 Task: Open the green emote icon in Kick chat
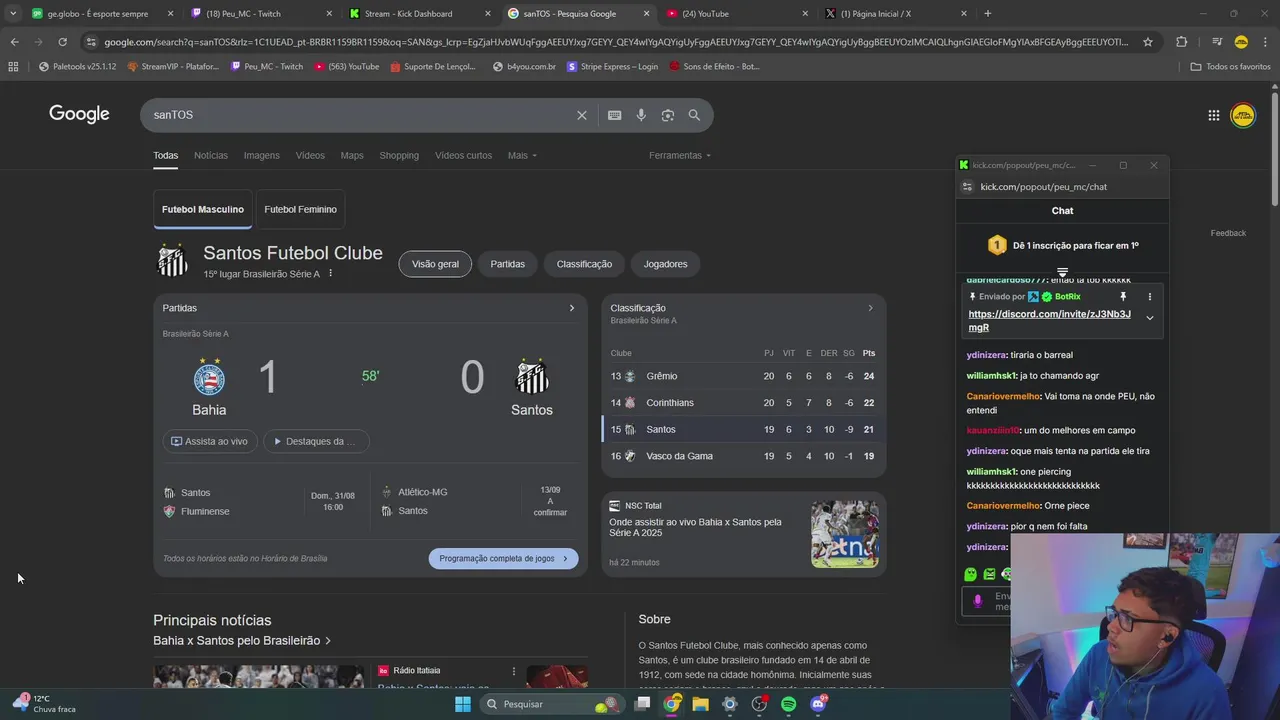coord(970,574)
